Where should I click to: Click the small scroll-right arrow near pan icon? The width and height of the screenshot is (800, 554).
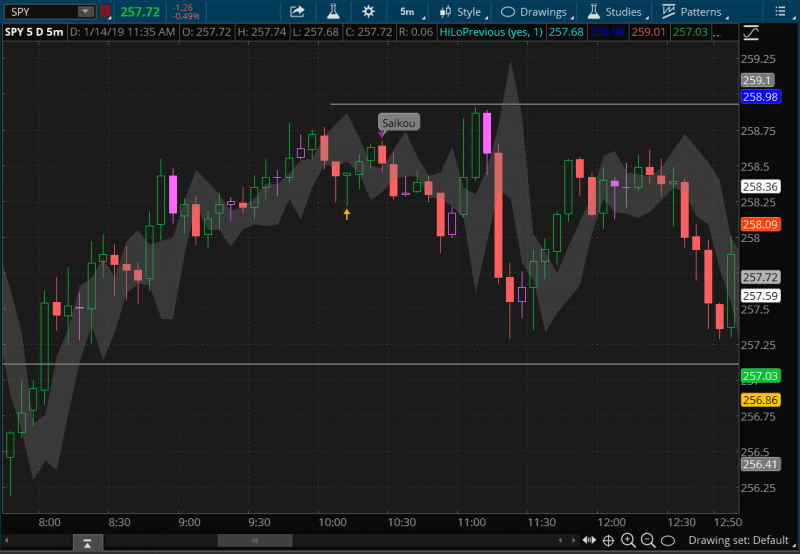coord(573,540)
